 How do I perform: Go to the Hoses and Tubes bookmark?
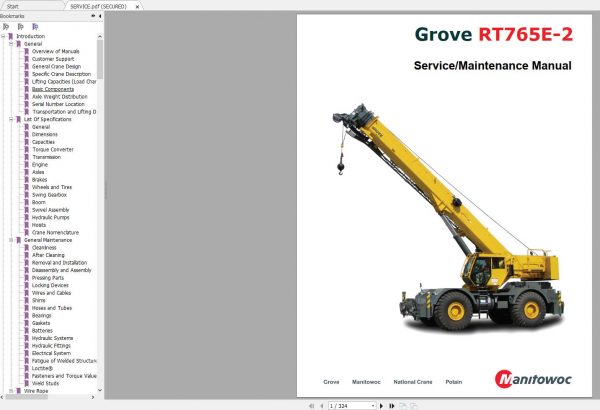coord(52,308)
